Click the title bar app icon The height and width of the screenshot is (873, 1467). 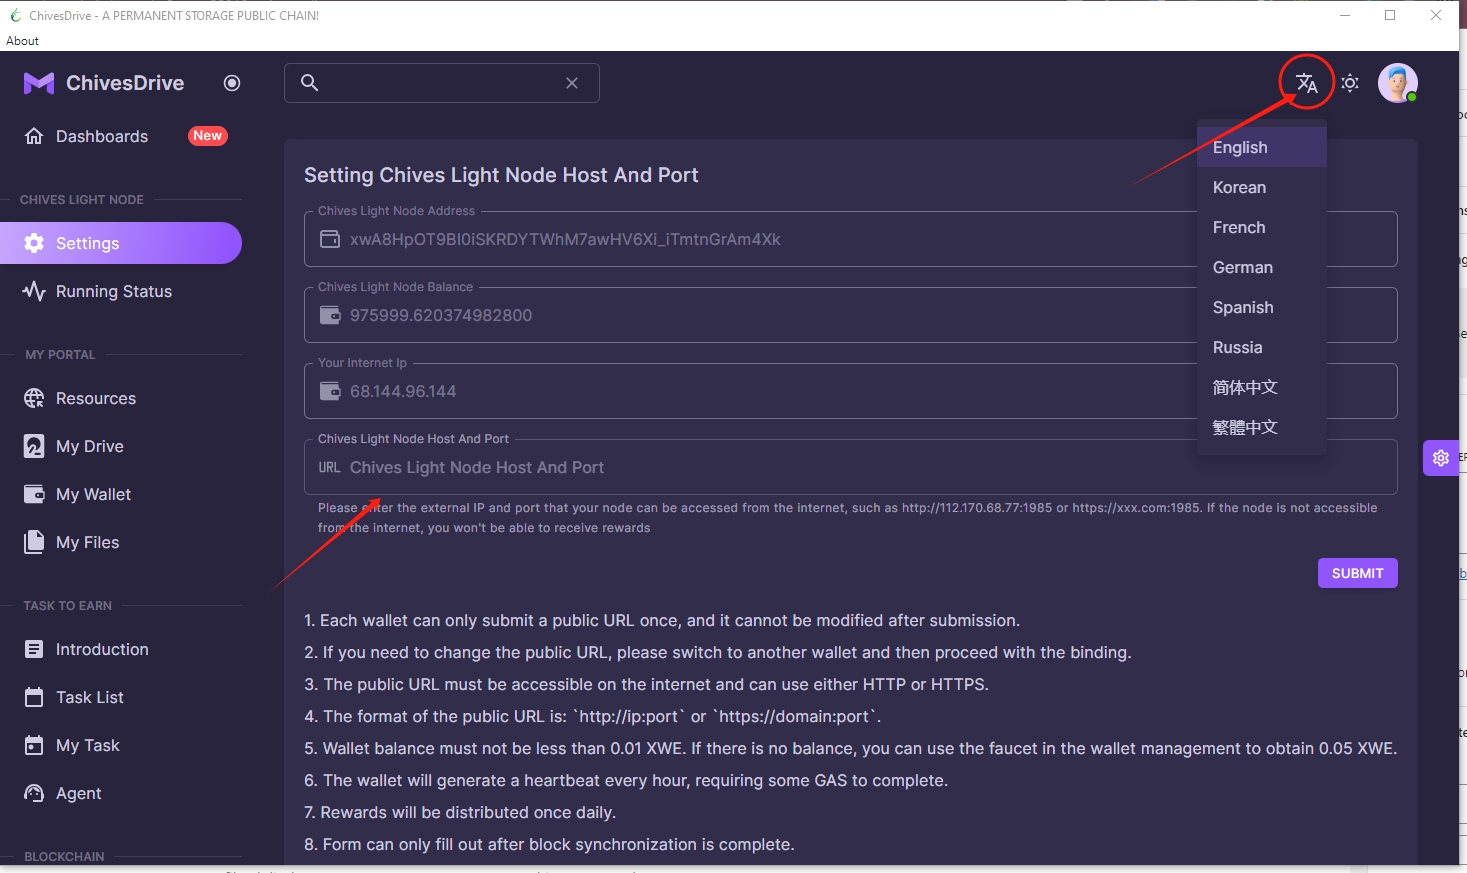pyautogui.click(x=15, y=15)
